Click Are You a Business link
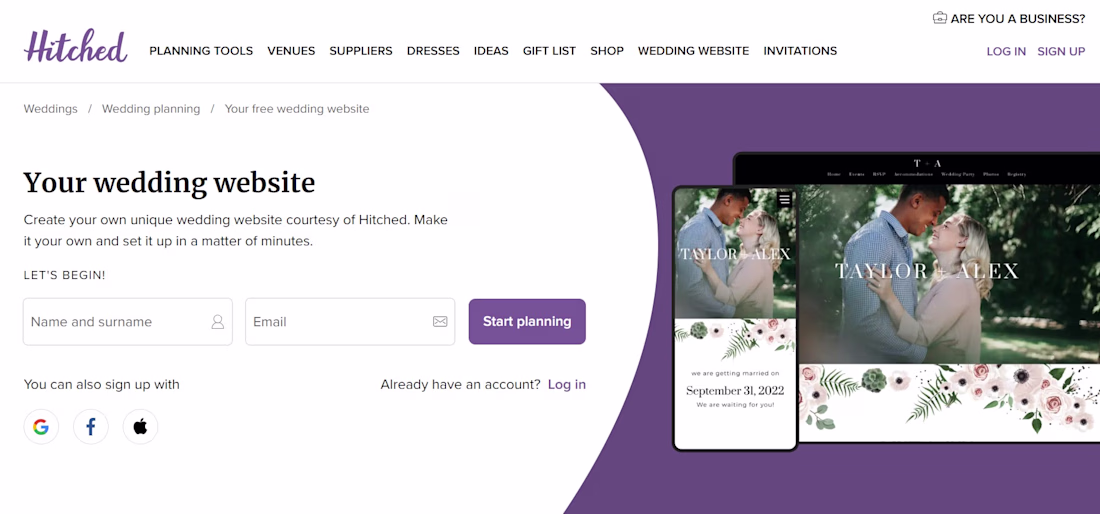1100x514 pixels. (1018, 19)
